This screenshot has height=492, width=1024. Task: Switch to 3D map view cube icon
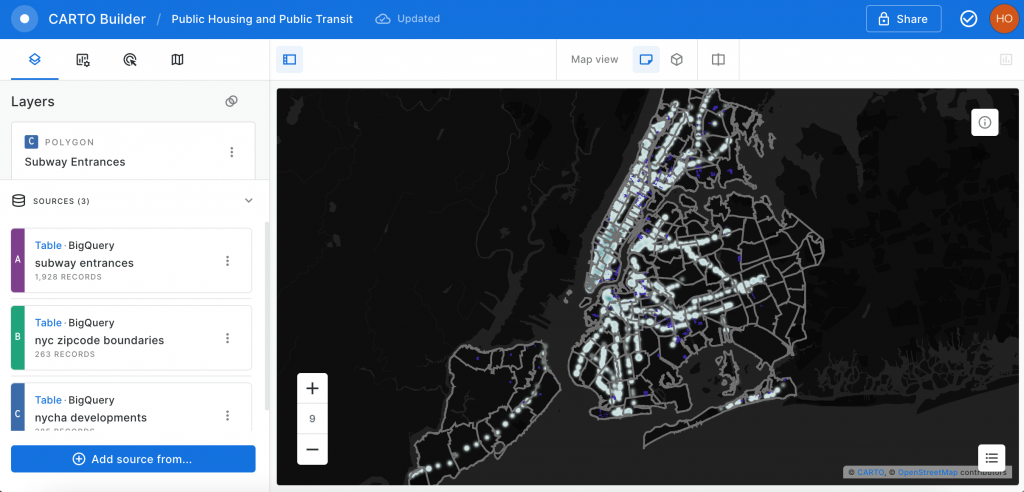[677, 59]
